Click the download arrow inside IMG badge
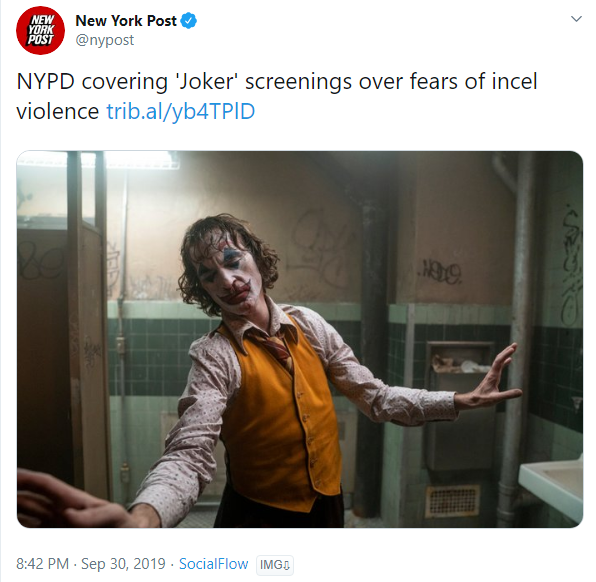 pos(286,566)
